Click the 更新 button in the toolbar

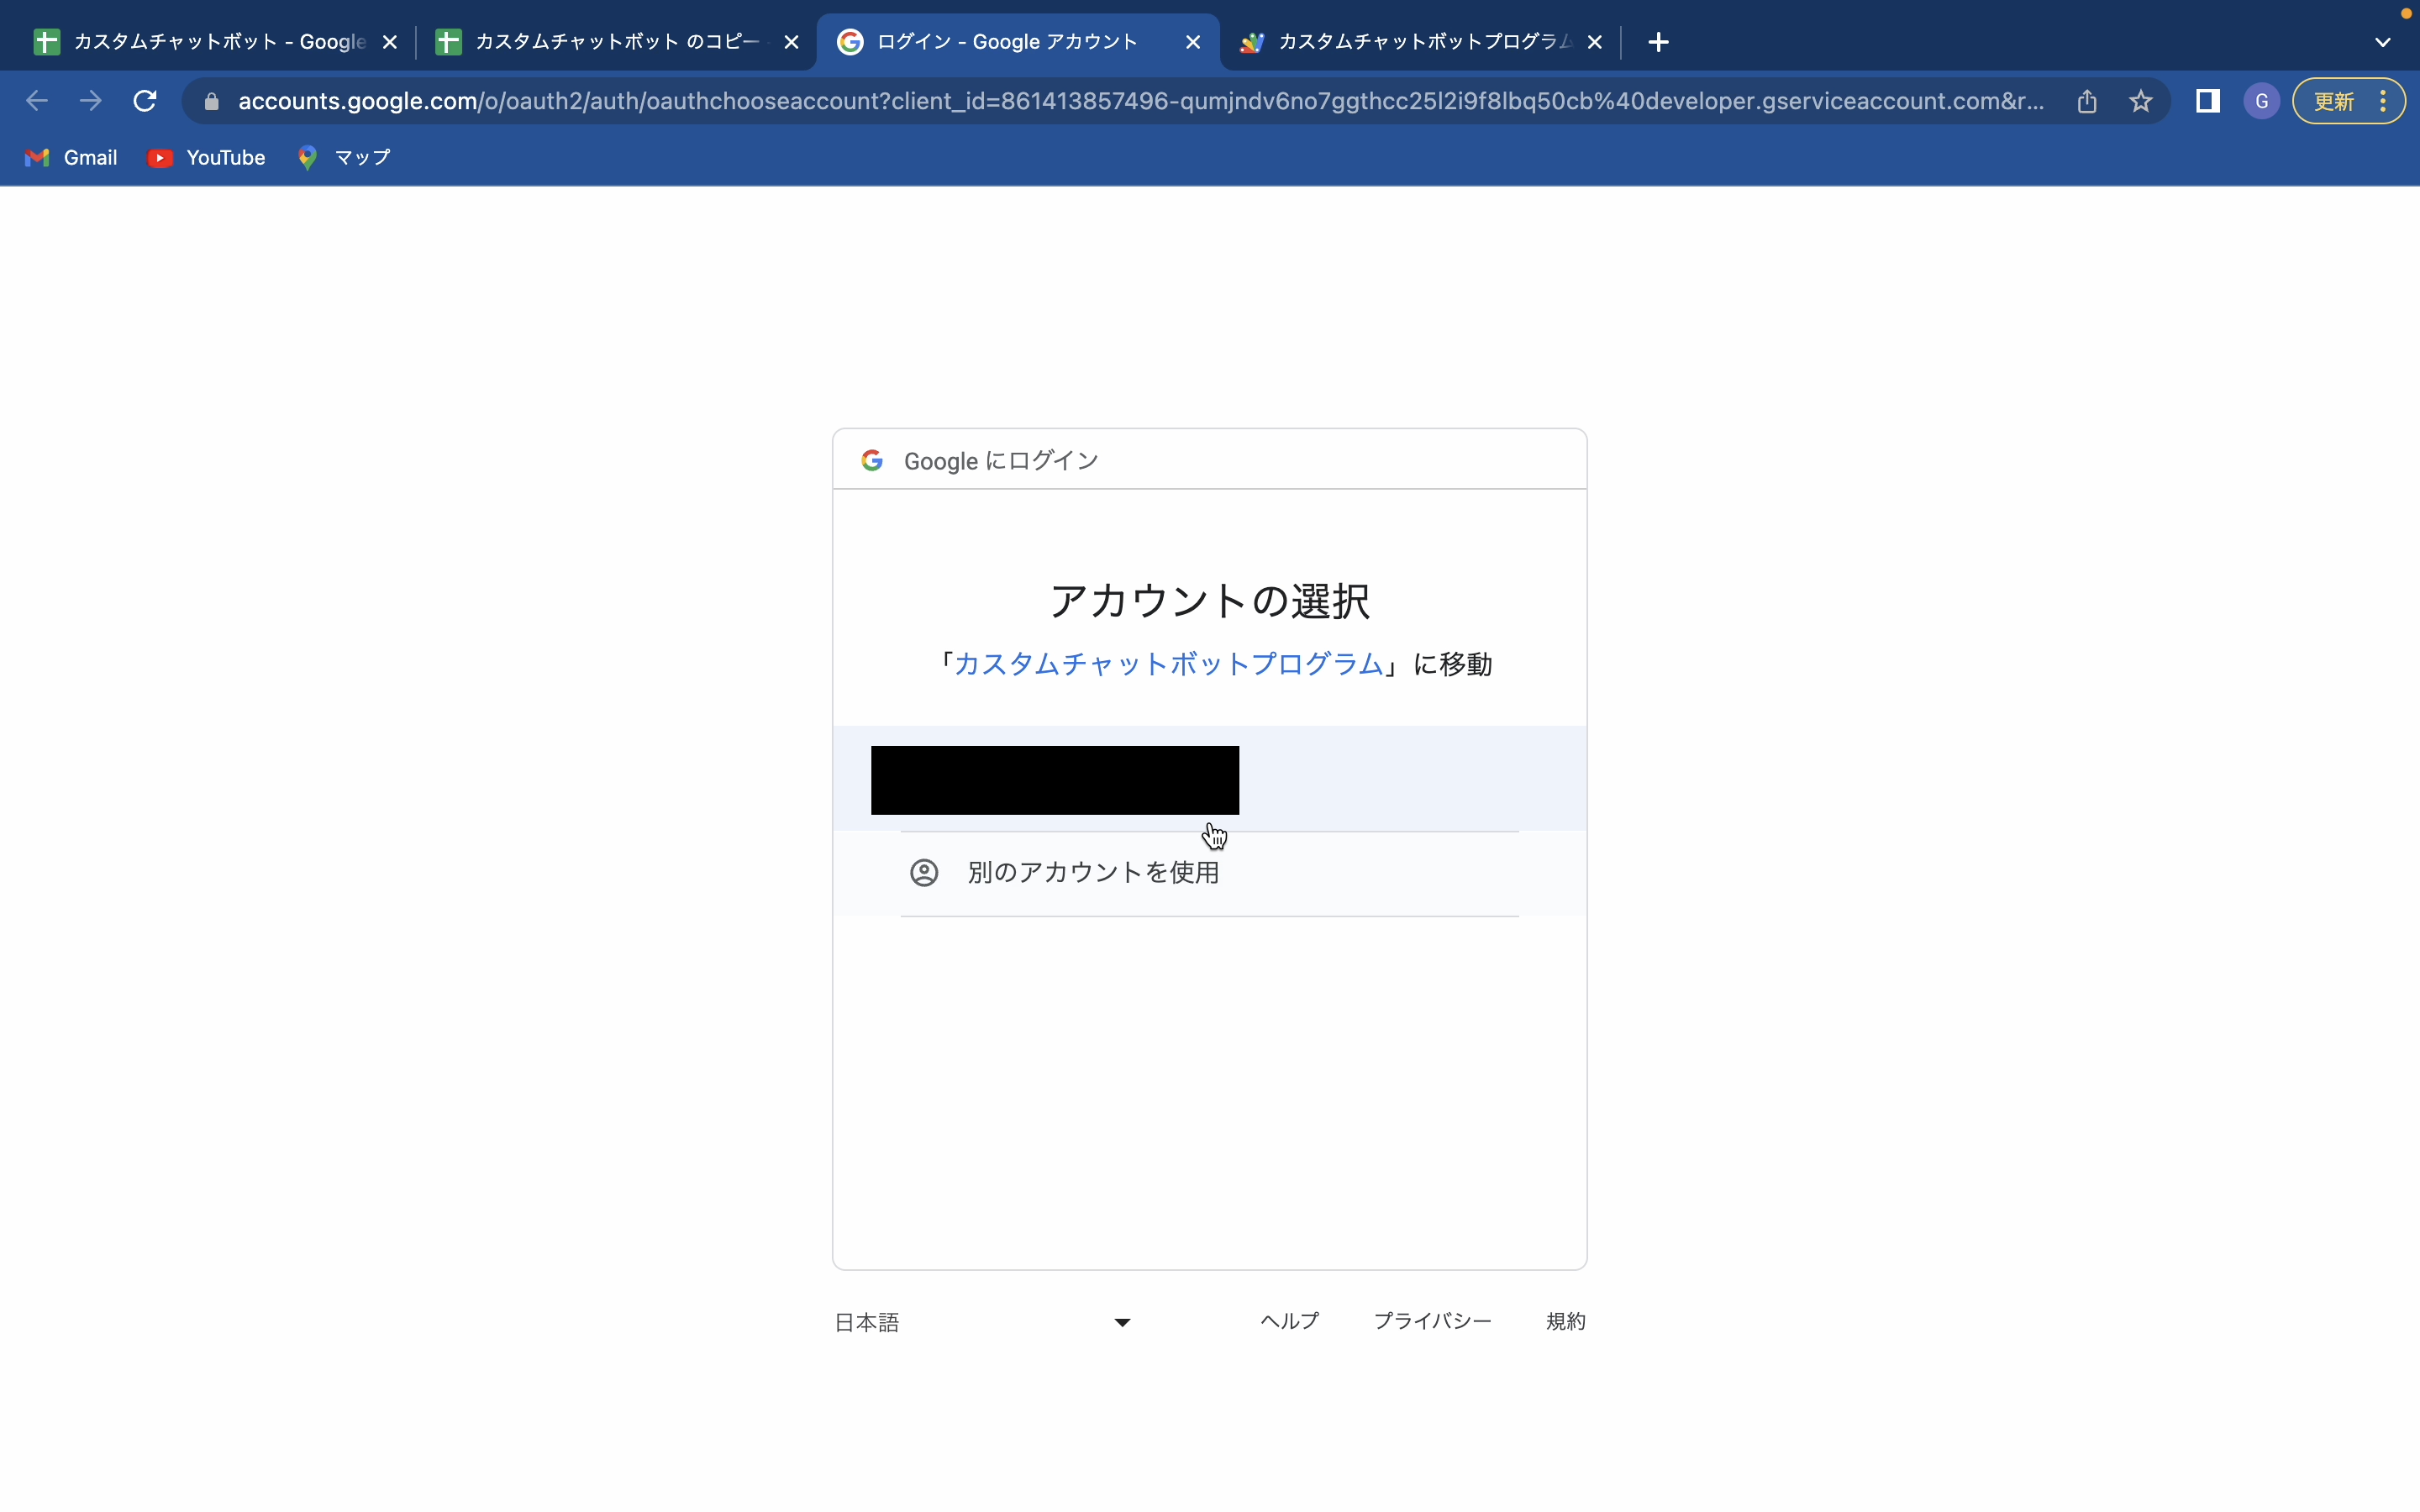pos(2336,100)
